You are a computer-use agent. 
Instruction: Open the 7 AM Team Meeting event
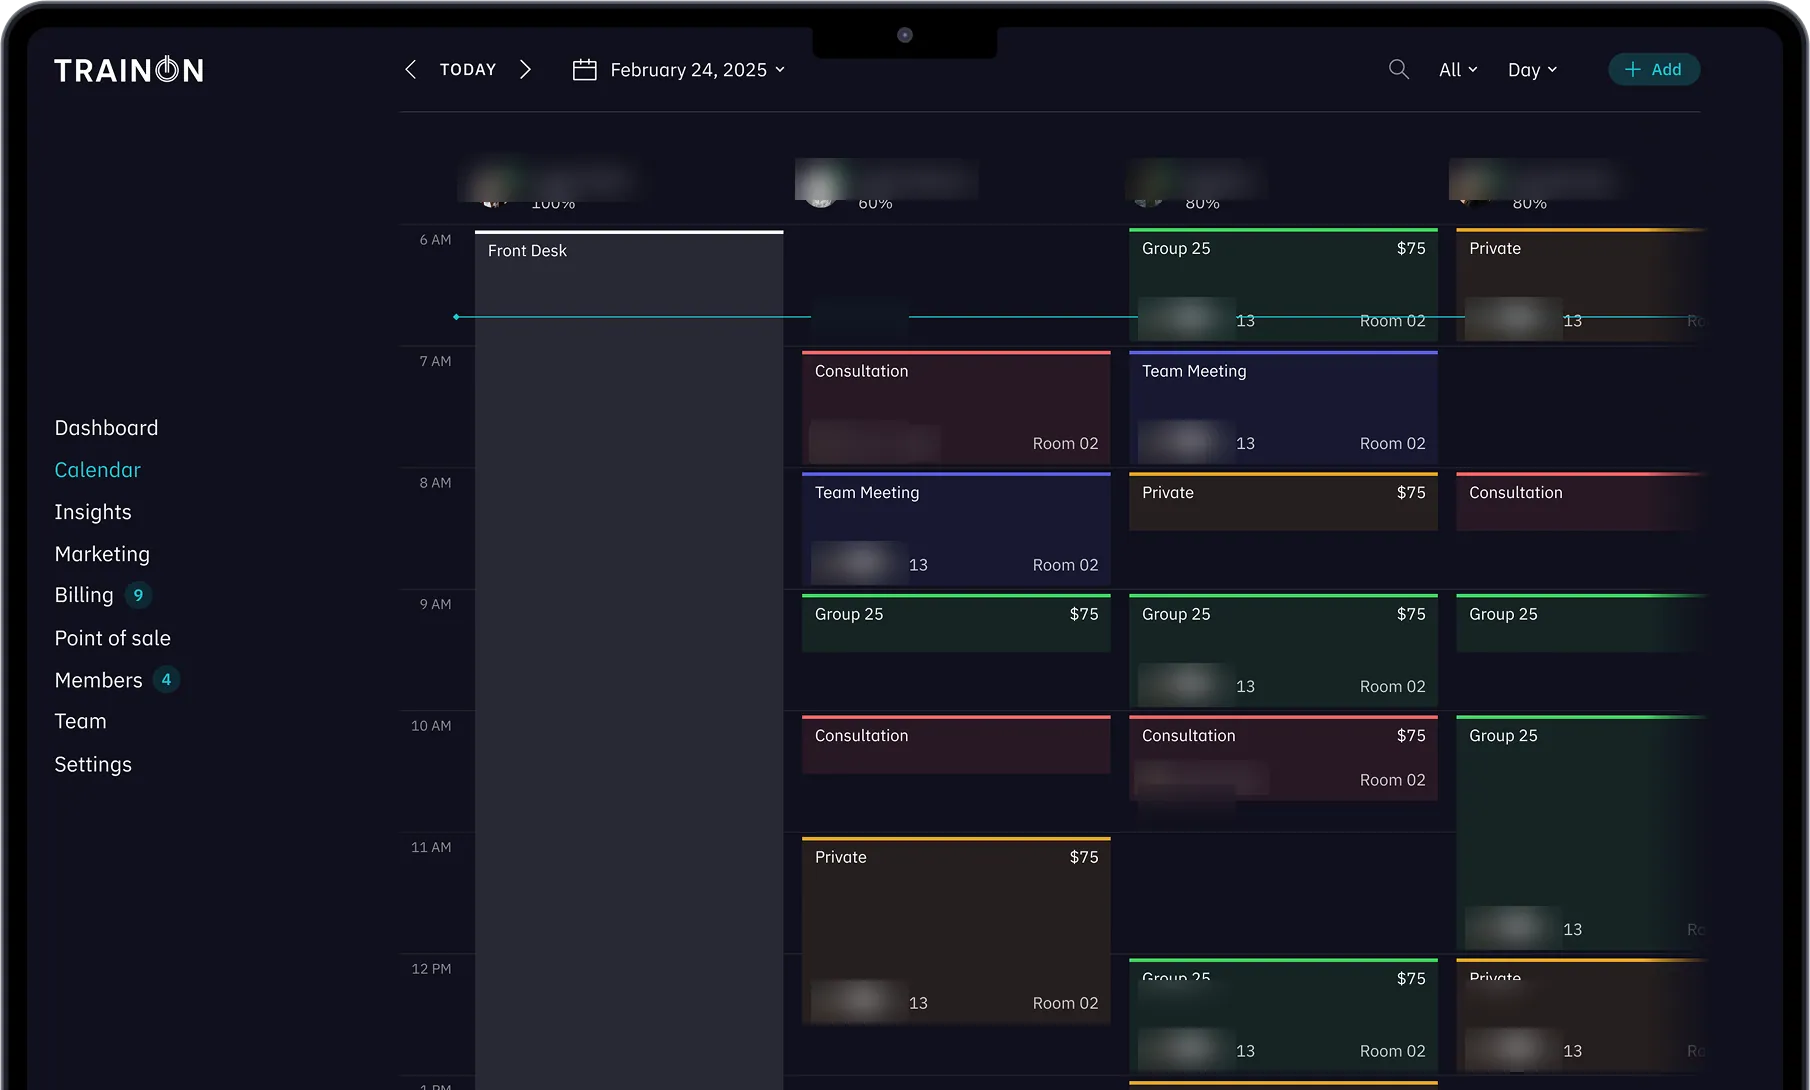[x=1283, y=407]
